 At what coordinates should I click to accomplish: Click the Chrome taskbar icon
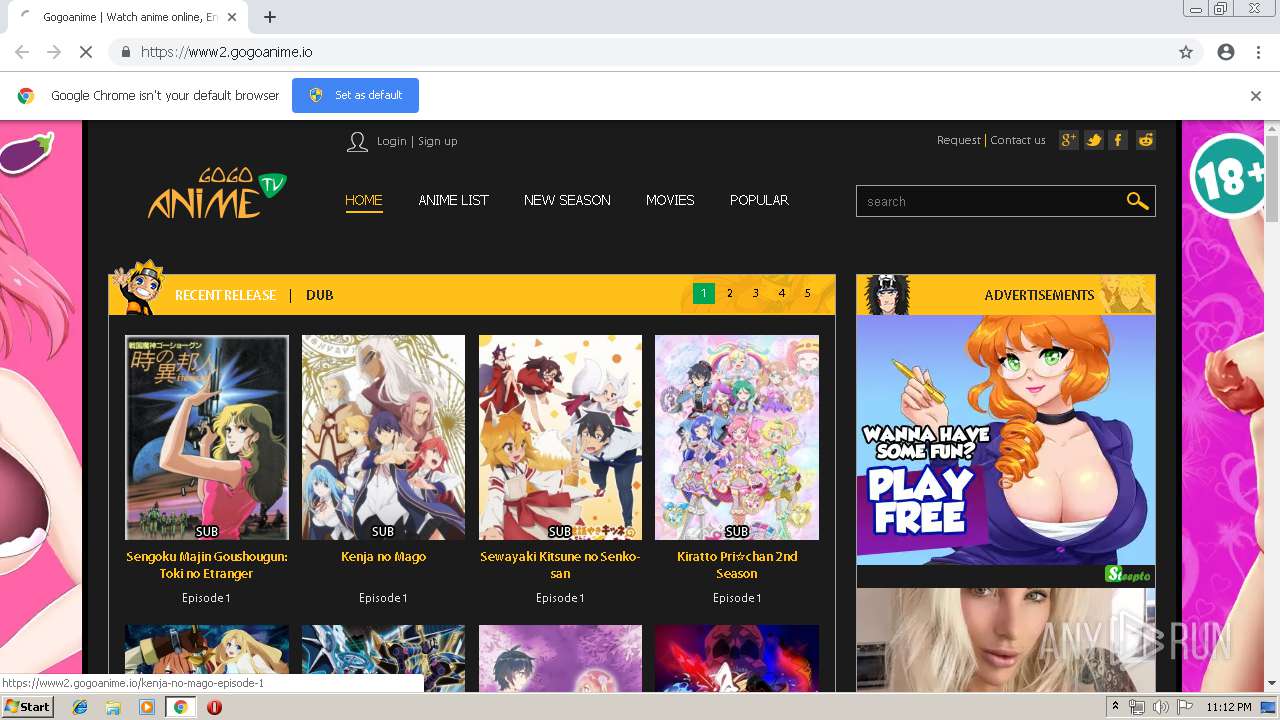click(180, 707)
